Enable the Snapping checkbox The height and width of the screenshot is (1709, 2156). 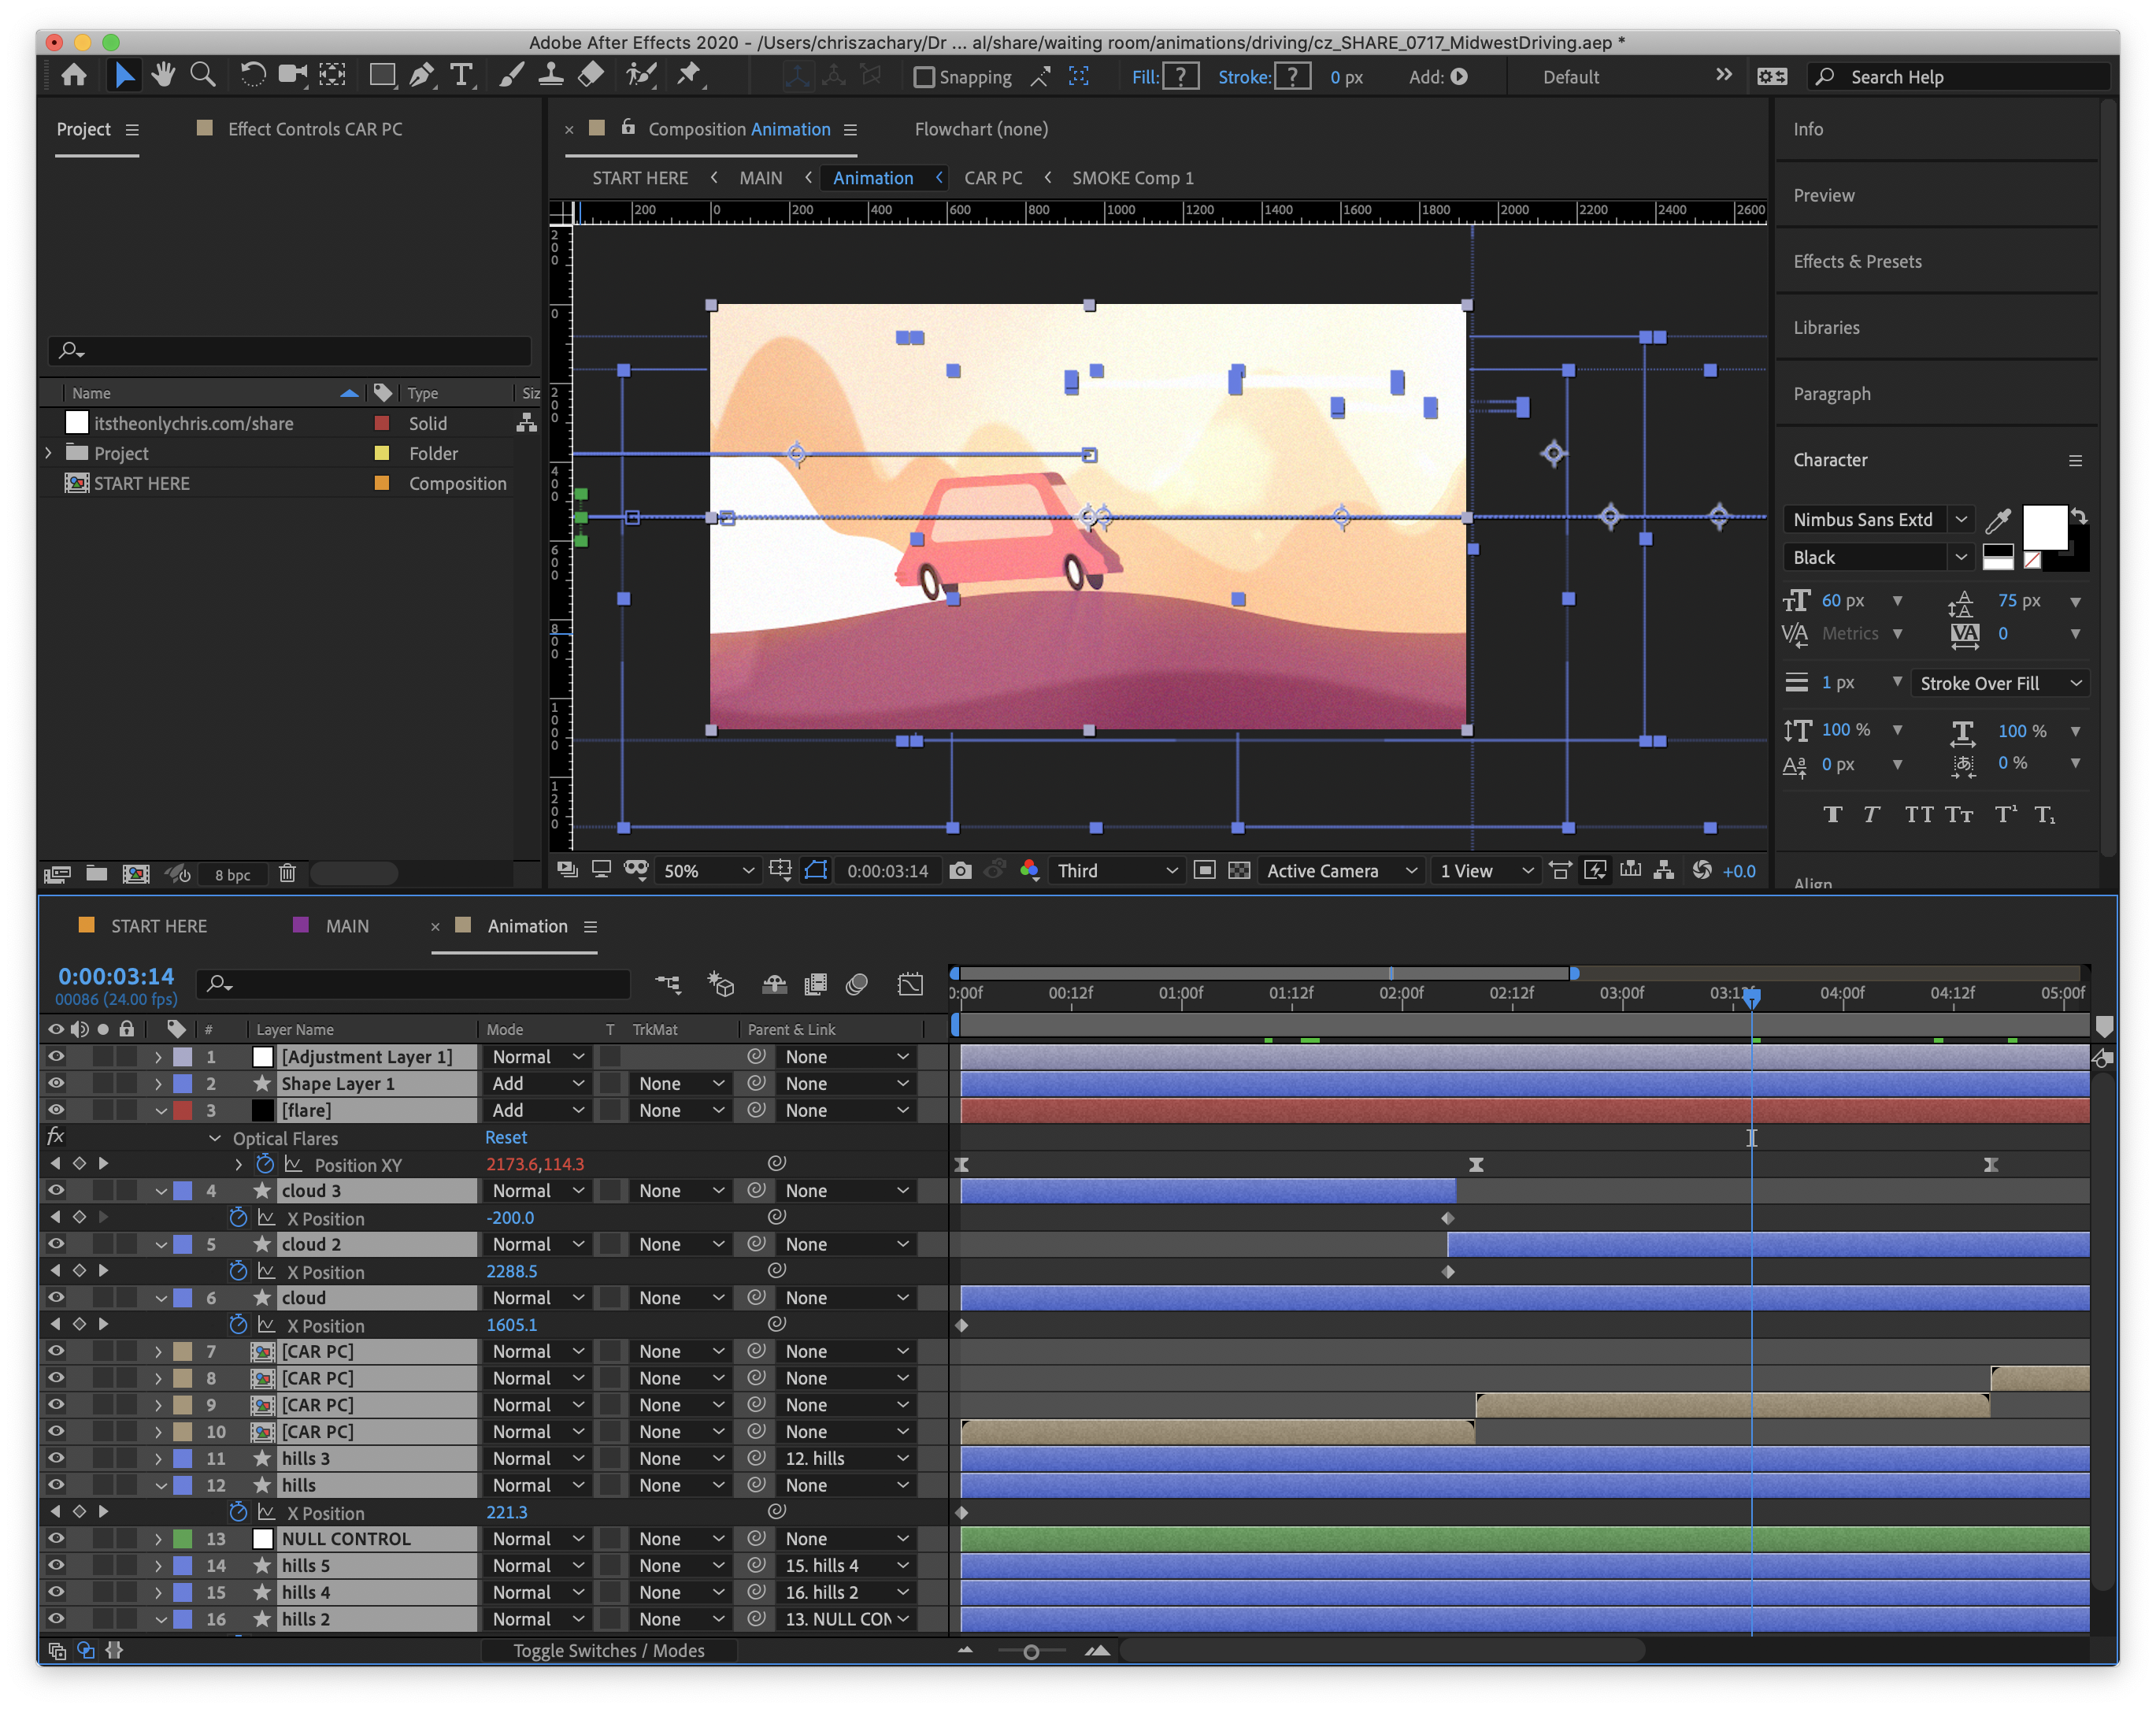924,77
